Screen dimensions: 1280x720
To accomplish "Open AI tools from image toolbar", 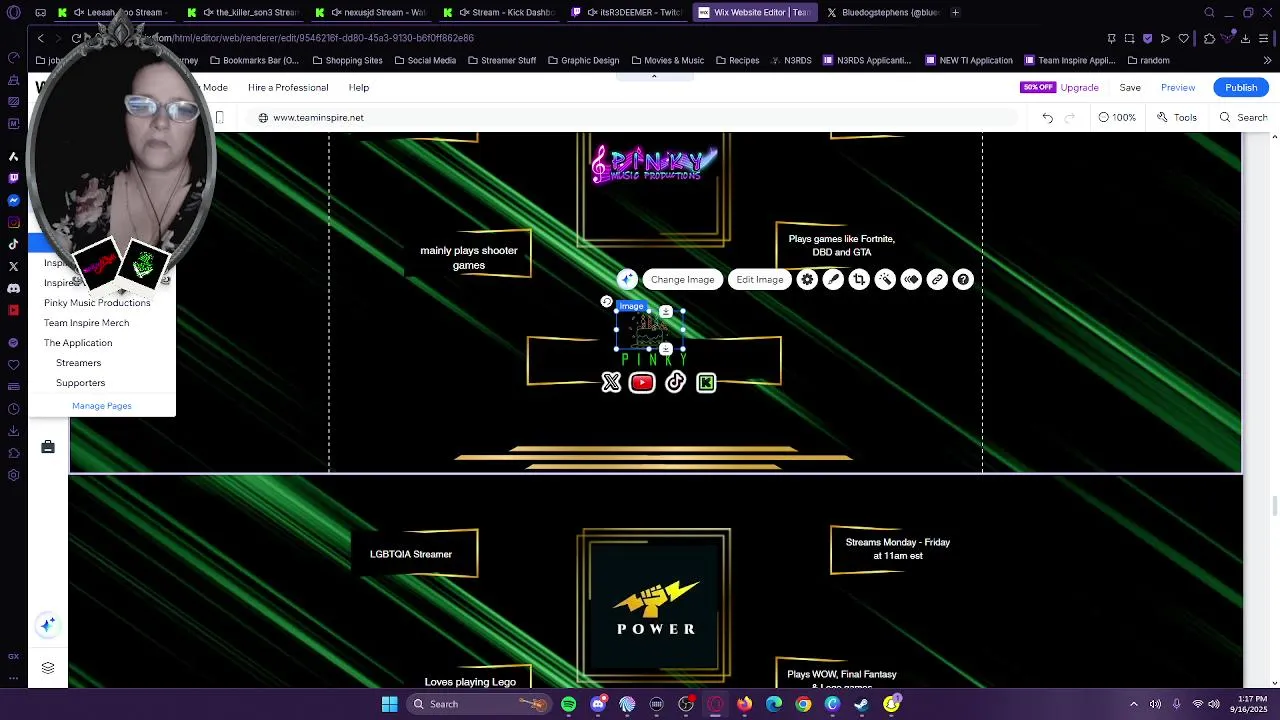I will coord(627,280).
